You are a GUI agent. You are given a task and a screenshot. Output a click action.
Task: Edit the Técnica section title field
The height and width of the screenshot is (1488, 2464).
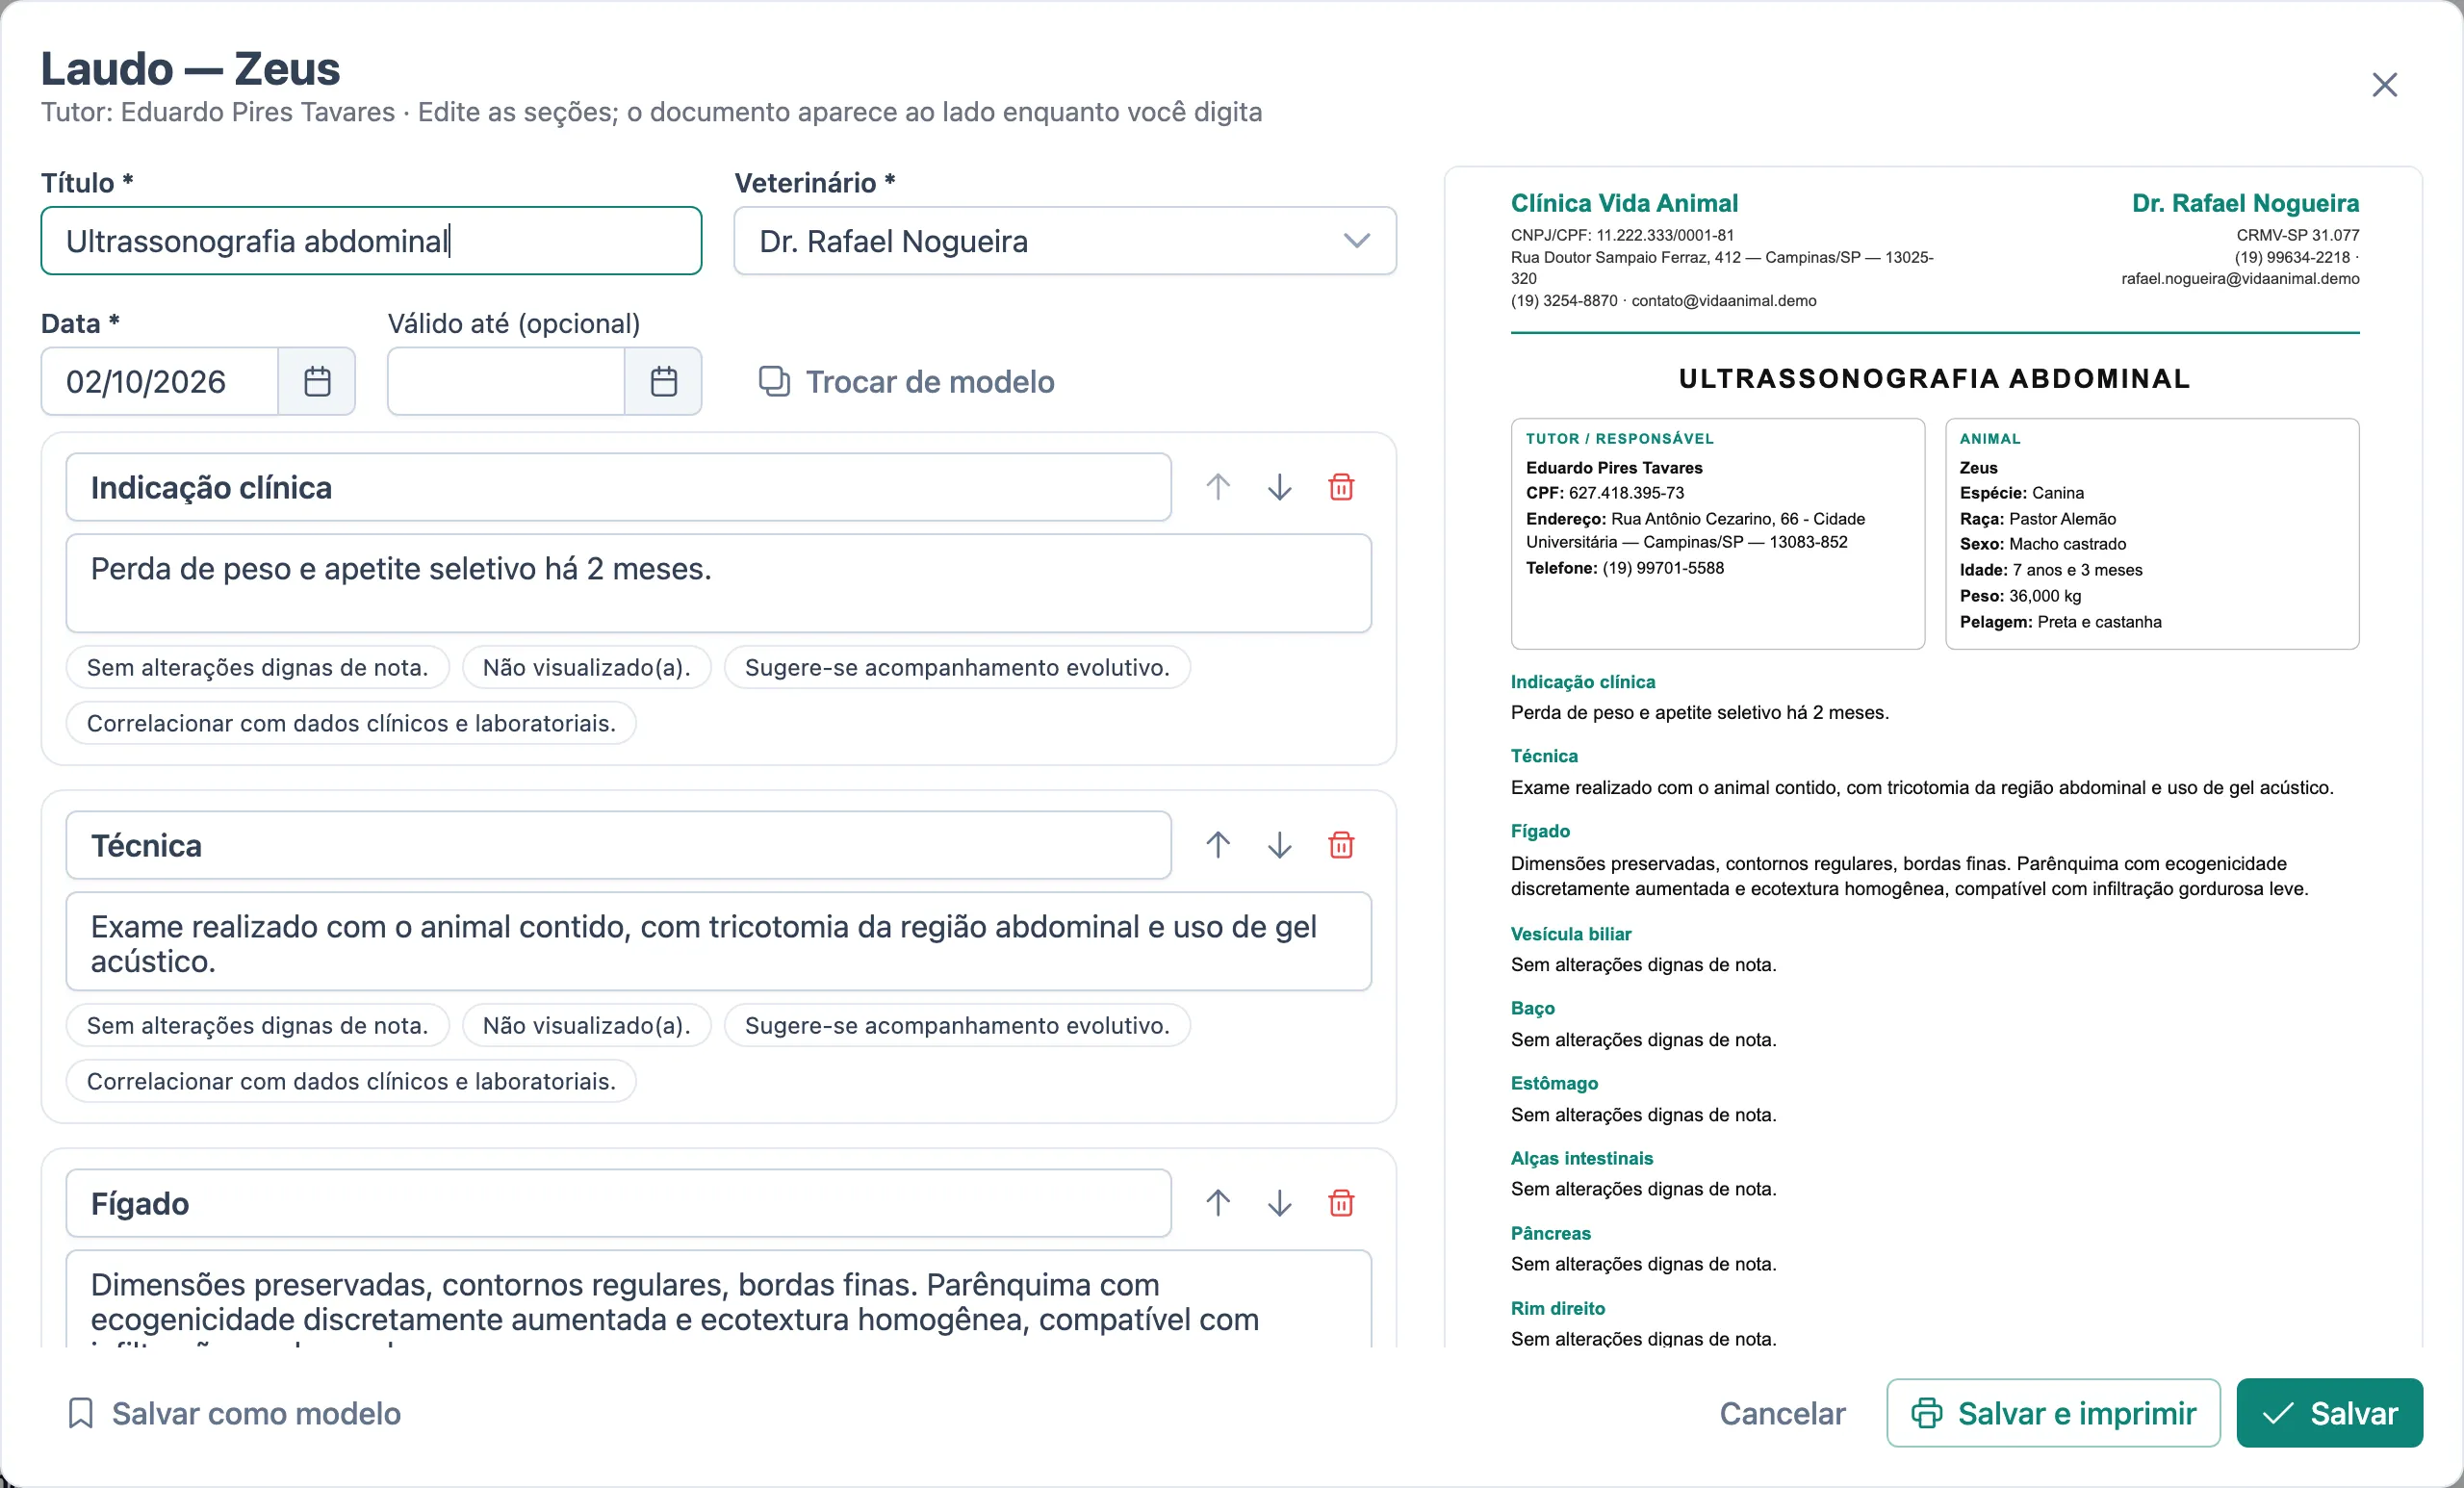(x=618, y=845)
